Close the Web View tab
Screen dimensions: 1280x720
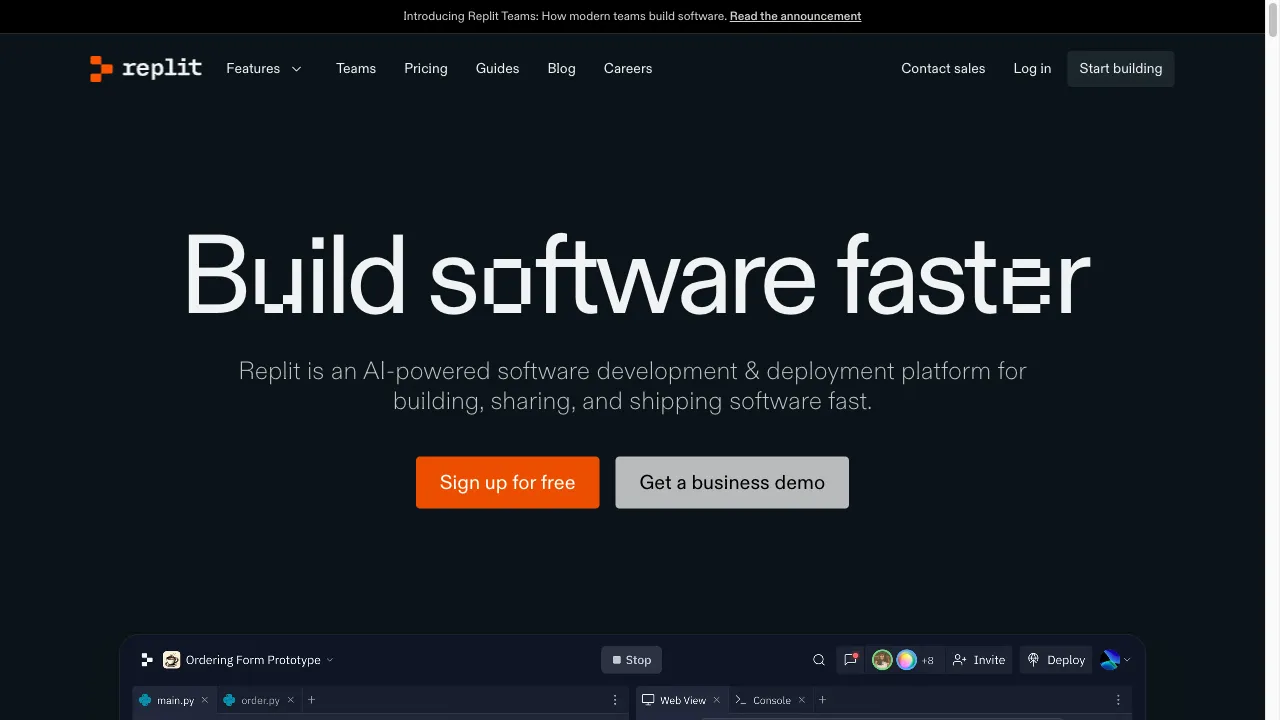click(x=716, y=700)
